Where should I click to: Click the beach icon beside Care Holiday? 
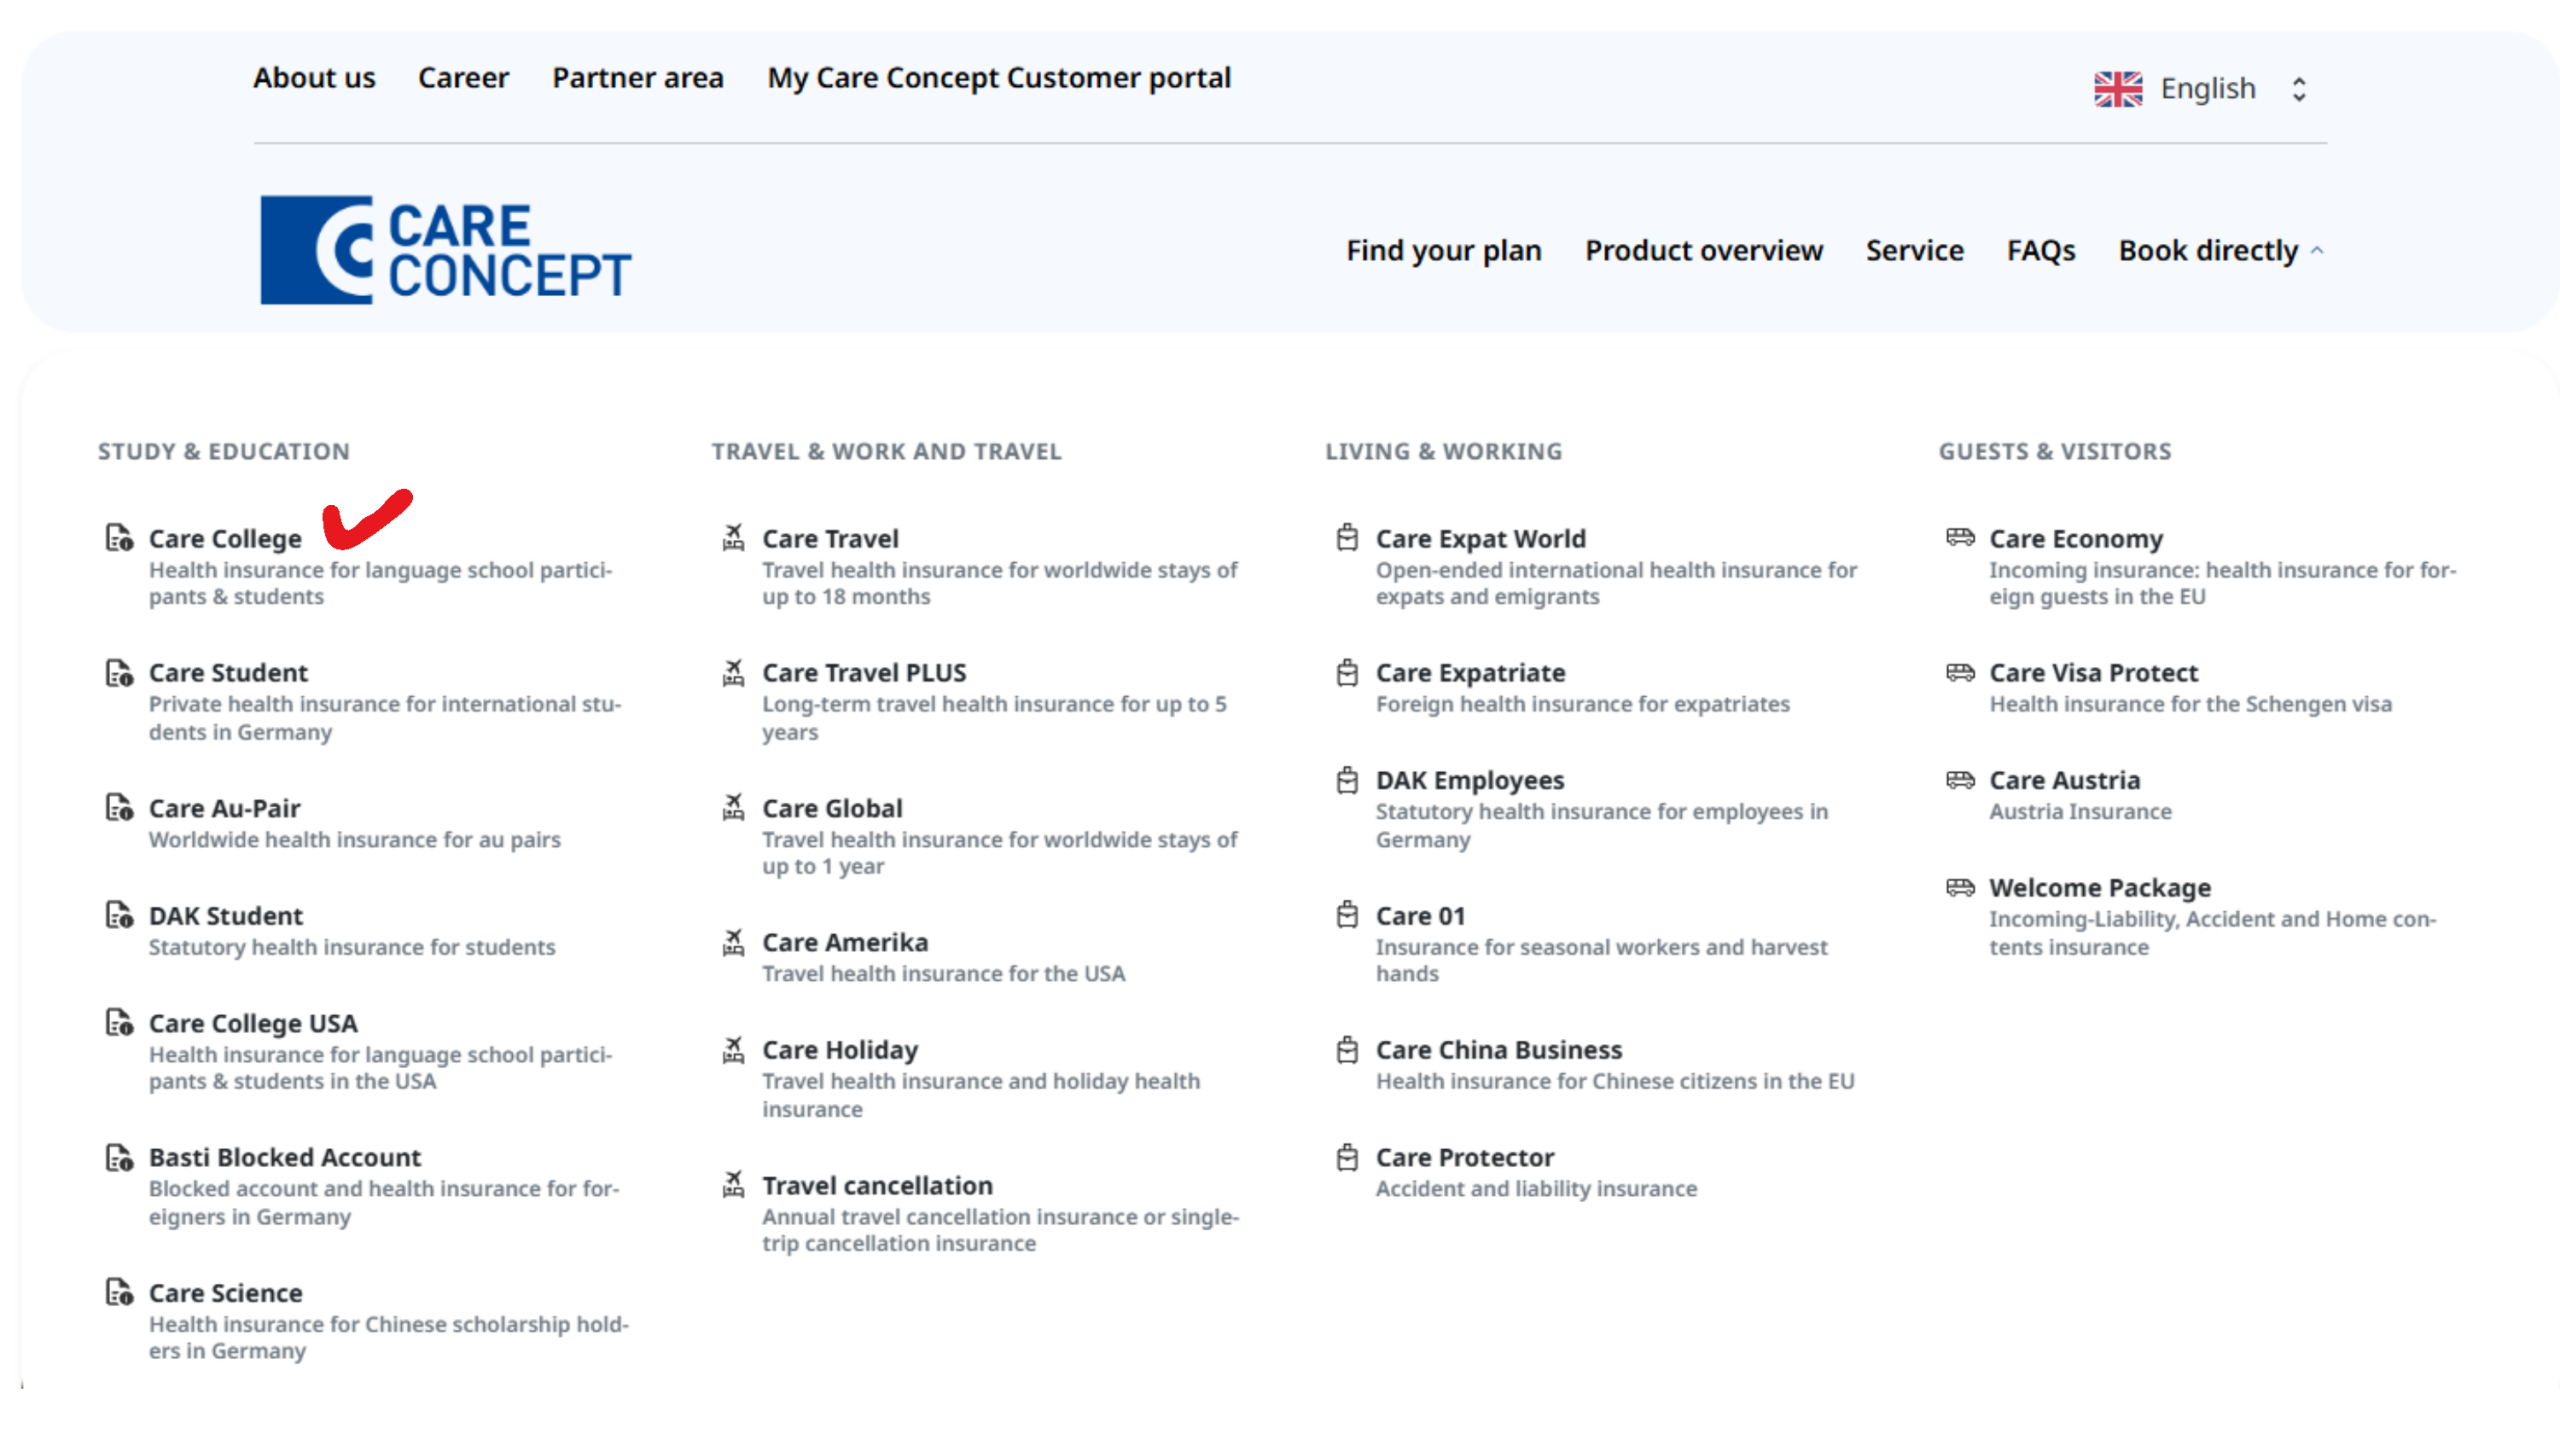click(733, 1050)
